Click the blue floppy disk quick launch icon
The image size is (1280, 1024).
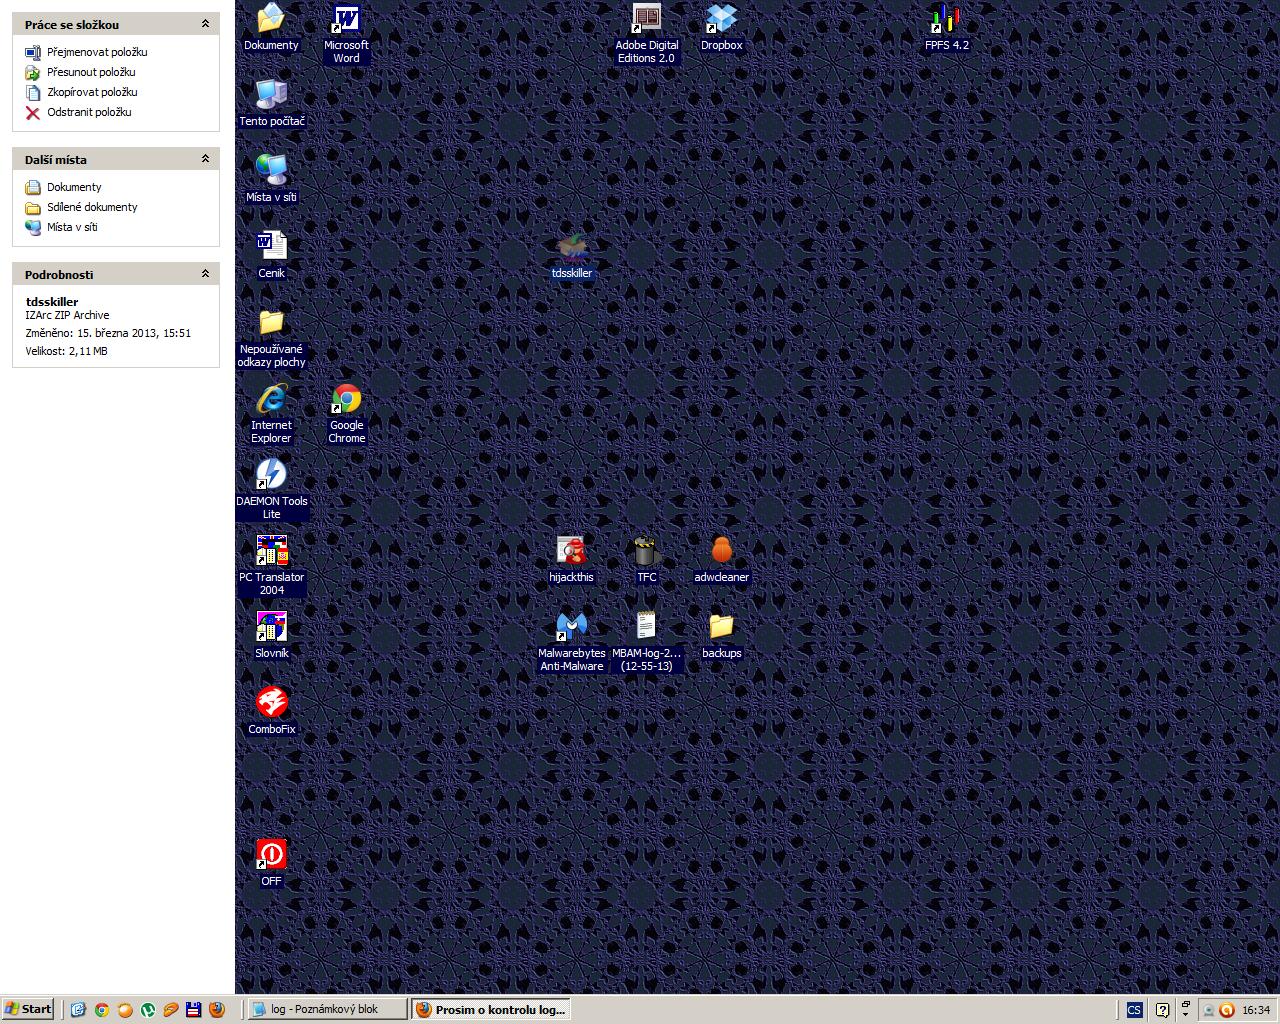(194, 1010)
